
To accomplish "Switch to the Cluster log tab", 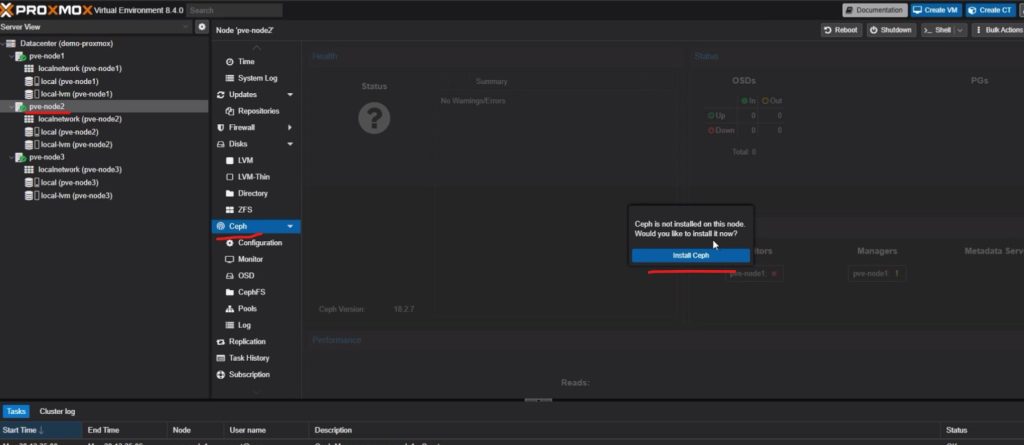I will click(x=57, y=412).
